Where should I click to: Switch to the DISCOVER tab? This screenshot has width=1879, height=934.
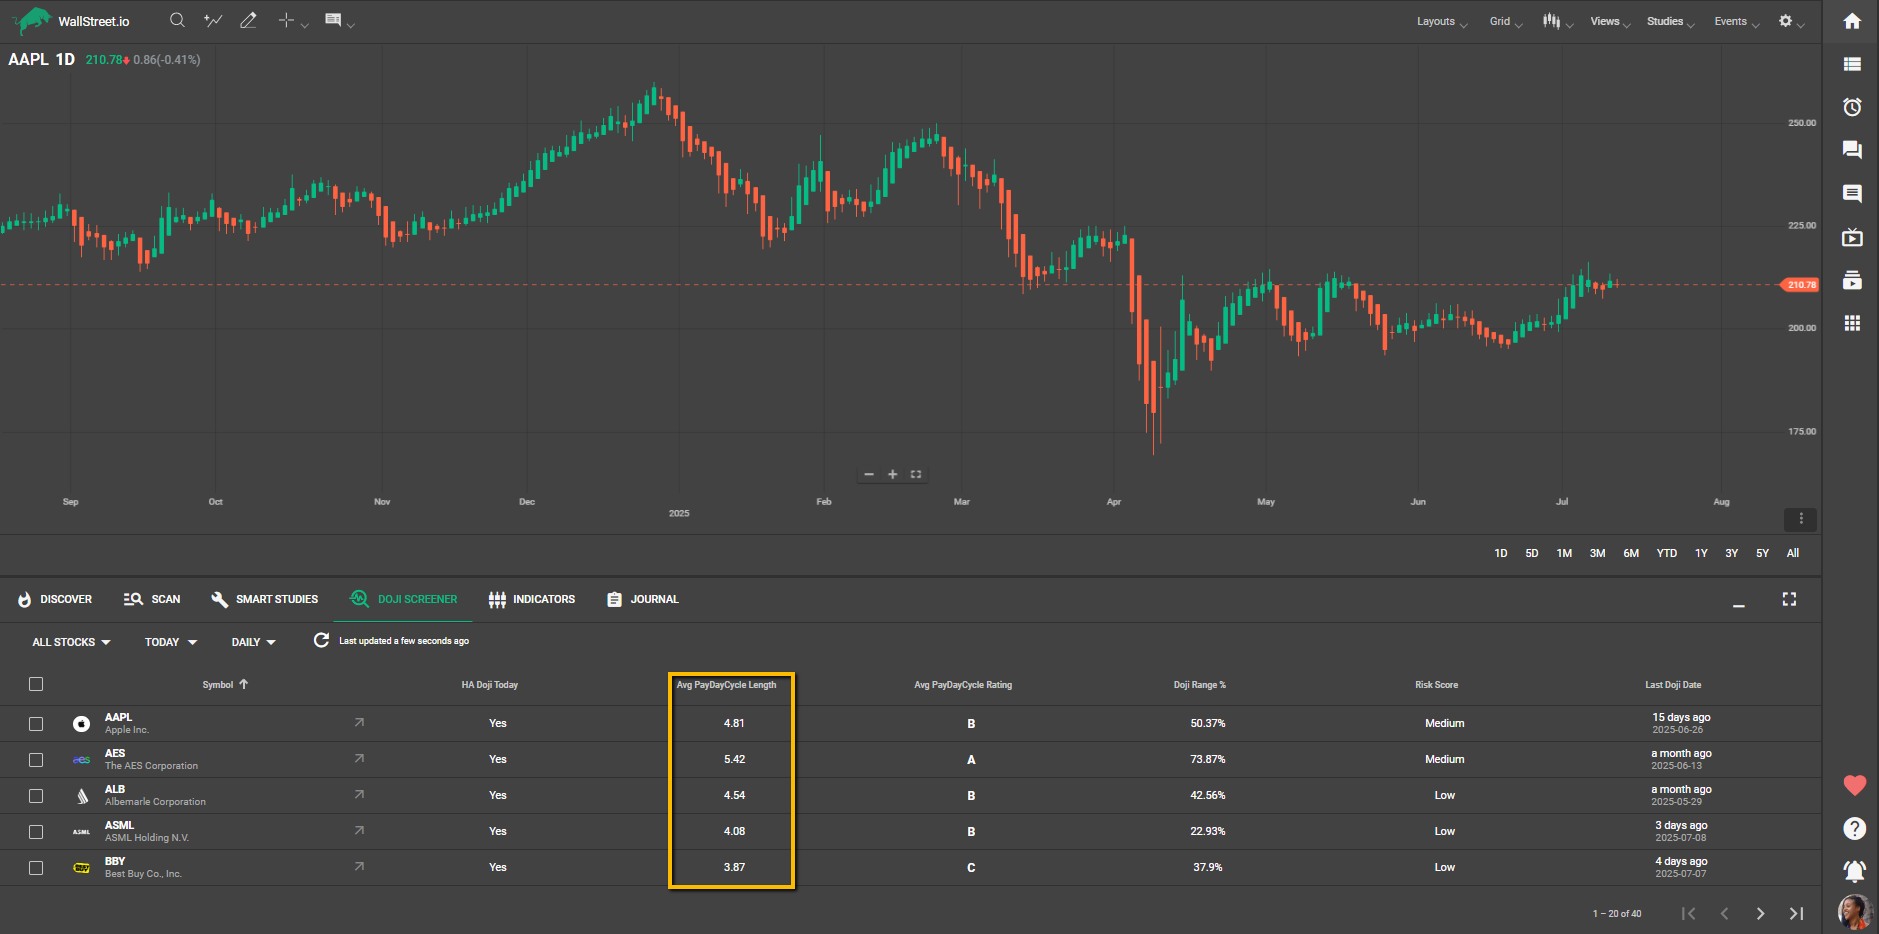pos(55,599)
